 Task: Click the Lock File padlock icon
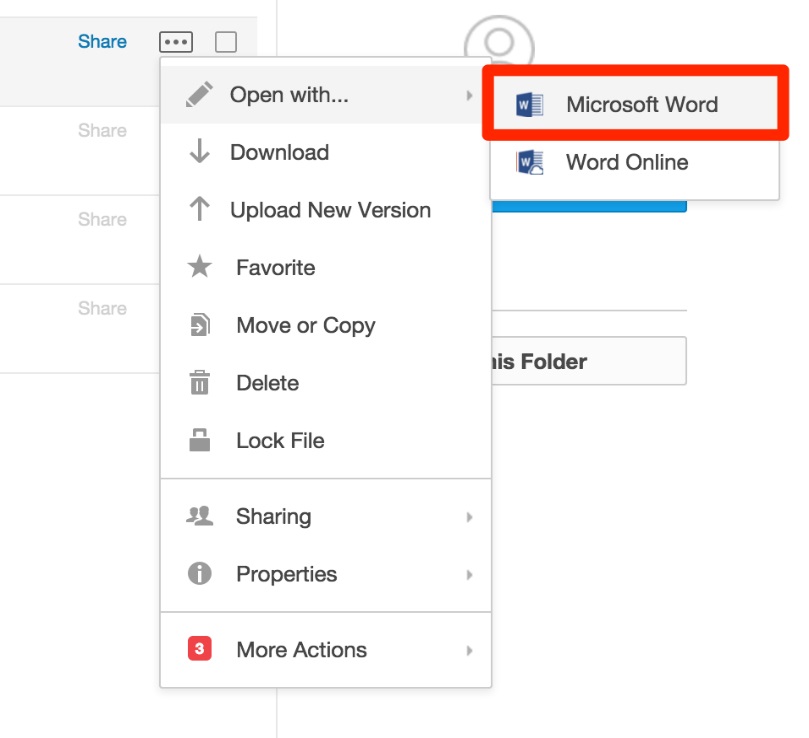(x=200, y=440)
